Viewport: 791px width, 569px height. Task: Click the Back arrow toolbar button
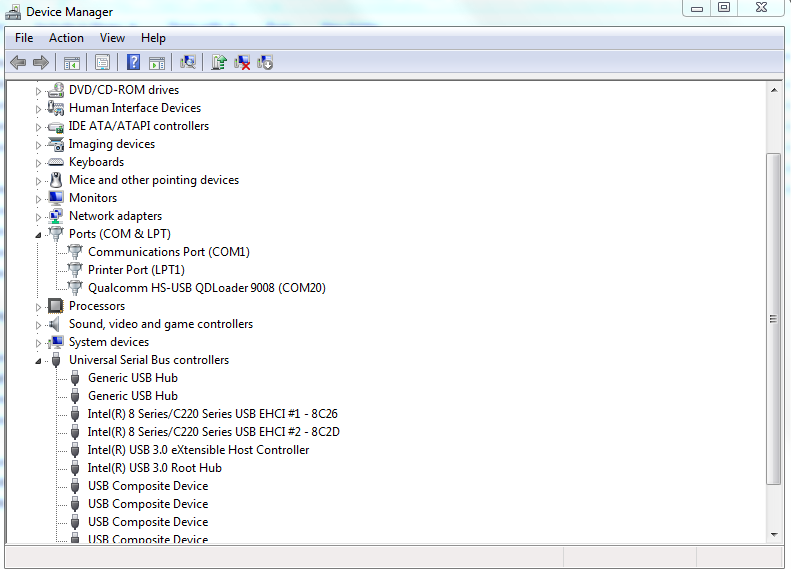[17, 62]
